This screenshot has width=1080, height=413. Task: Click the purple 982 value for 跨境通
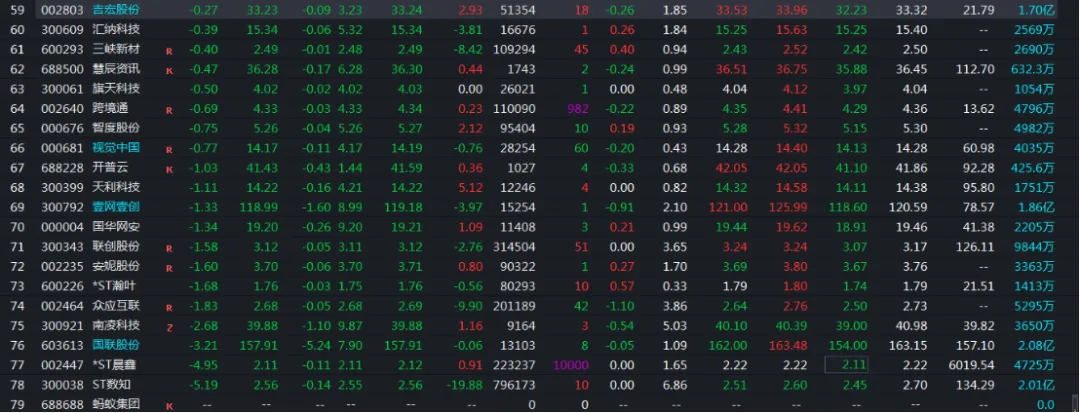(577, 109)
